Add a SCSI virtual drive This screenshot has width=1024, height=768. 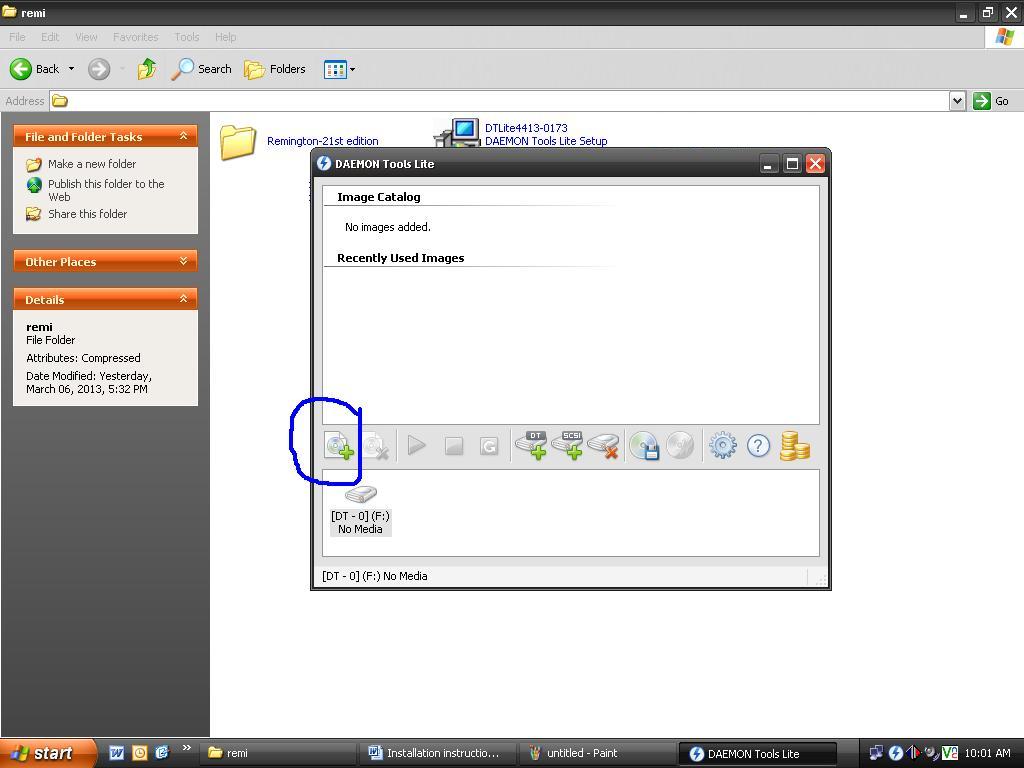click(x=568, y=445)
